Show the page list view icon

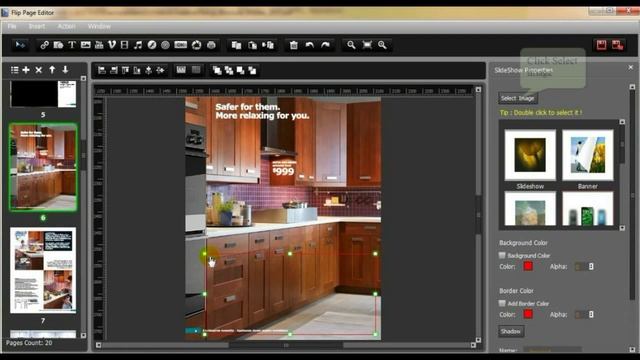(x=15, y=70)
